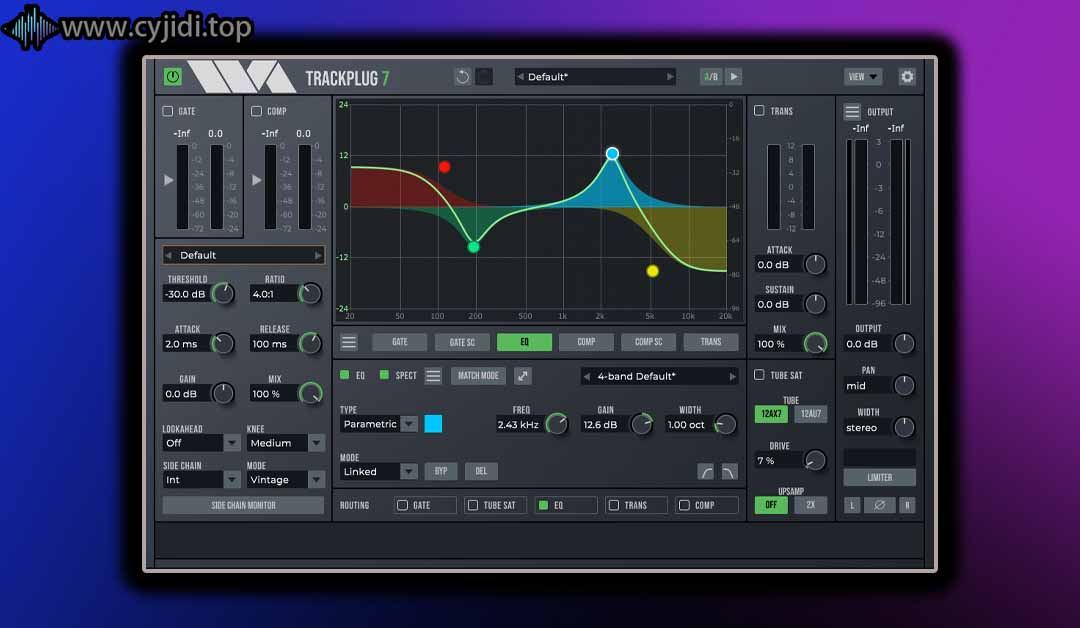The width and height of the screenshot is (1080, 628).
Task: Switch to the COMP tab
Action: (x=586, y=342)
